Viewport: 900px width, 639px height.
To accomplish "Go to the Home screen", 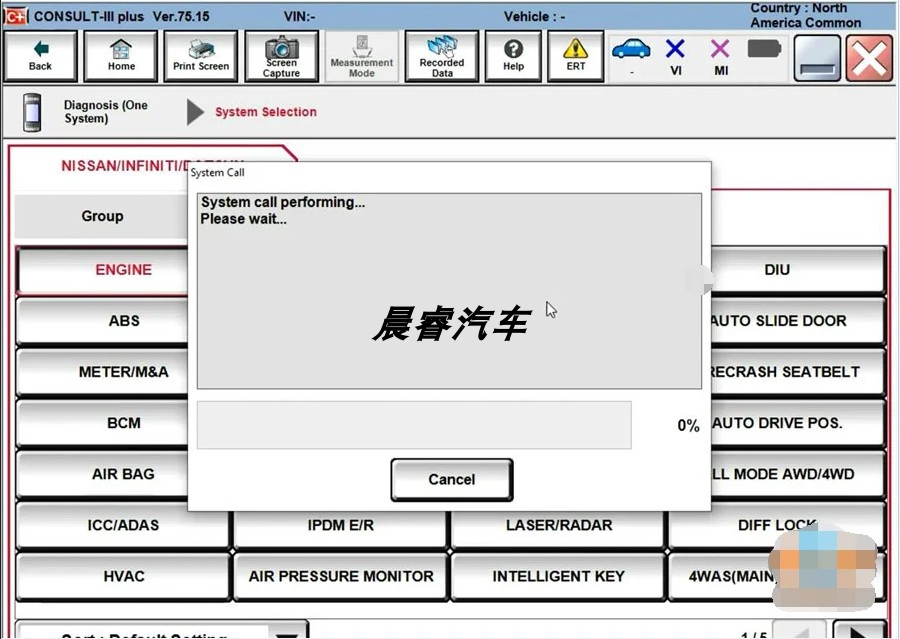I will click(121, 56).
